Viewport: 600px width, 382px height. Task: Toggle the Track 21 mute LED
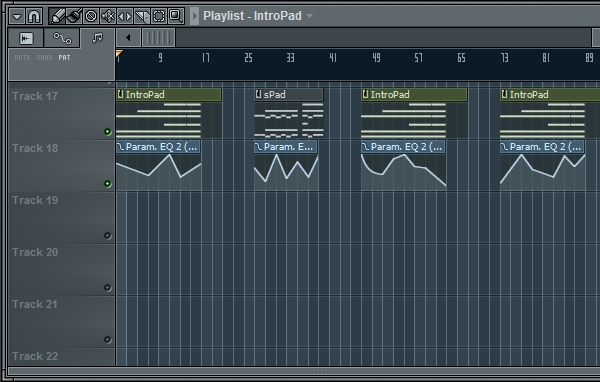[x=108, y=340]
